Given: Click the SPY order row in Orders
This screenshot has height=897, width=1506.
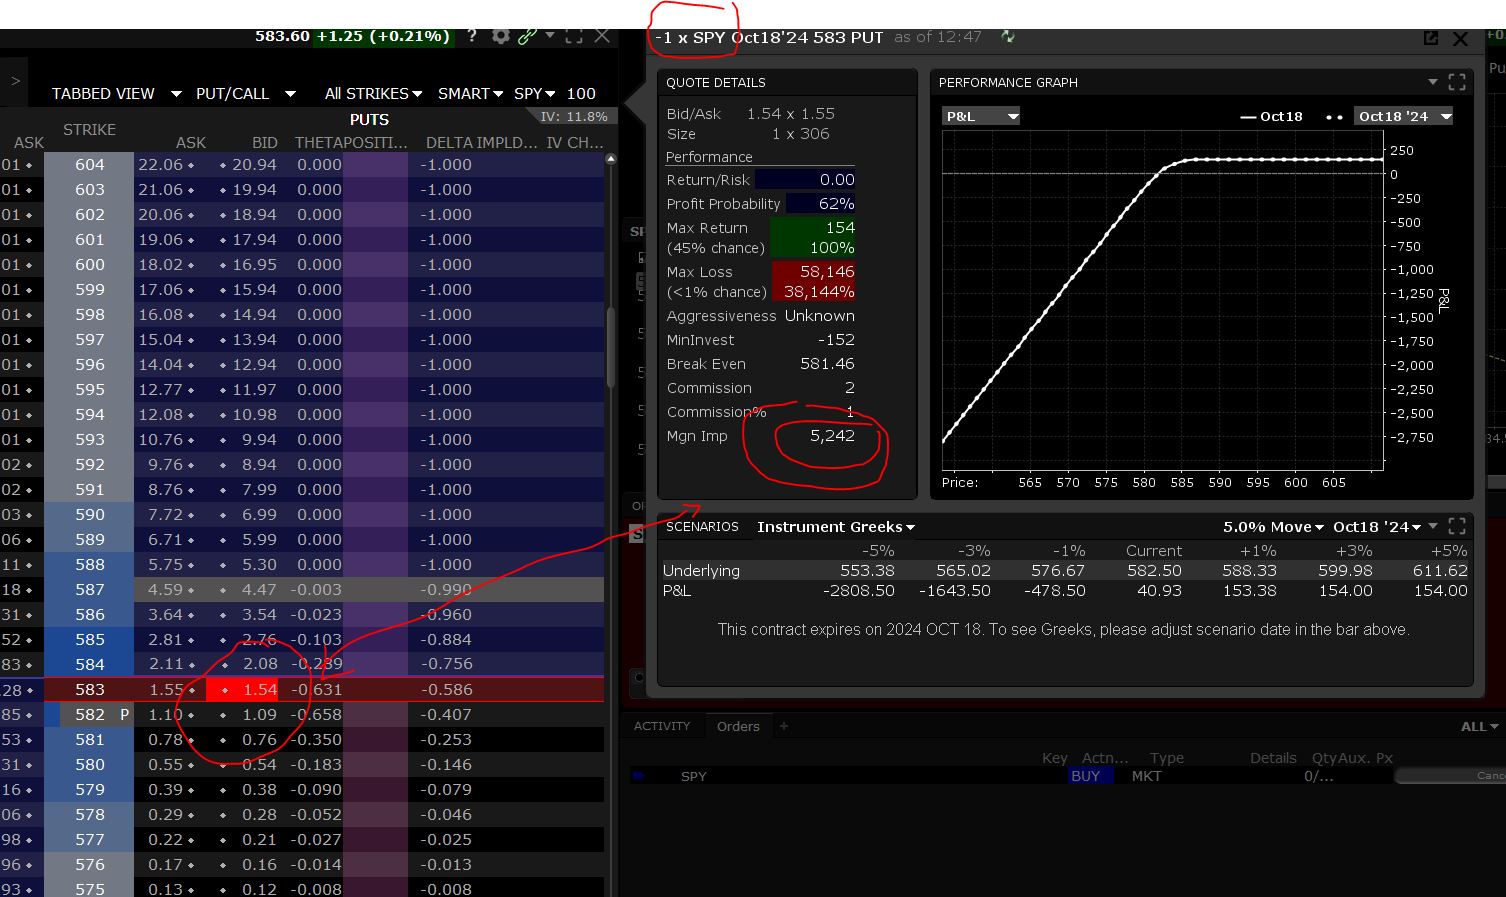Looking at the screenshot, I should pyautogui.click(x=1066, y=776).
